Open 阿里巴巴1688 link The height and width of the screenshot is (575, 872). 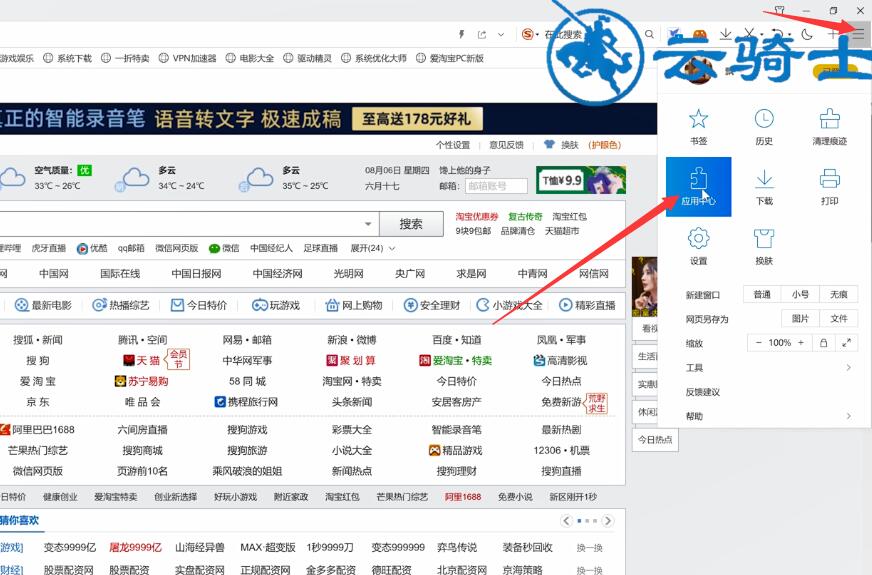pyautogui.click(x=37, y=429)
